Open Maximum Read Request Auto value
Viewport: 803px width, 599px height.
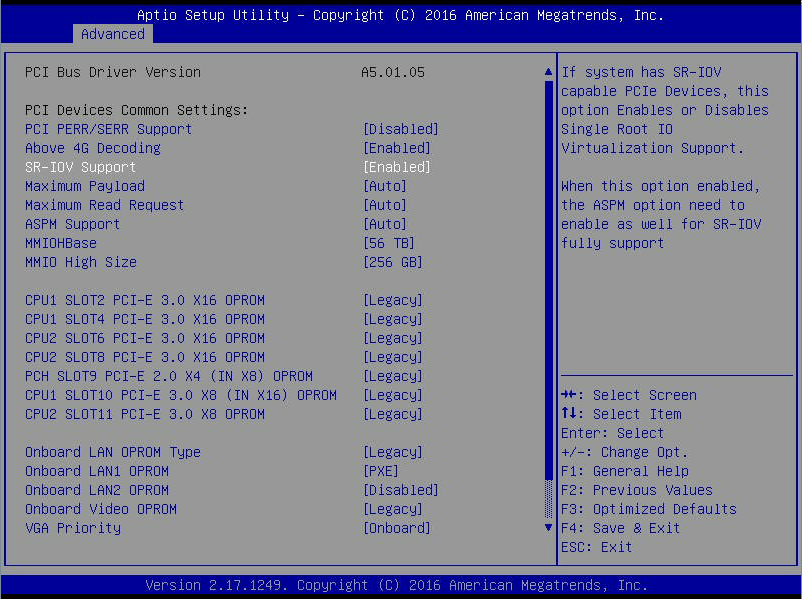[x=385, y=205]
